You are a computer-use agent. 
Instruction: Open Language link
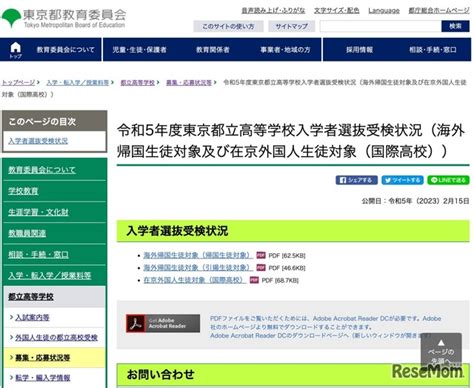click(x=384, y=11)
